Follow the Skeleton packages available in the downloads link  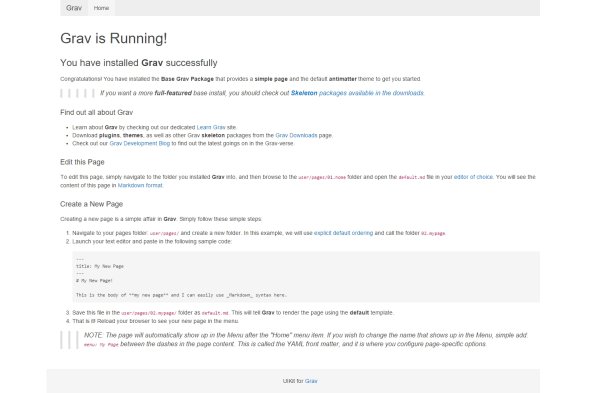click(357, 93)
